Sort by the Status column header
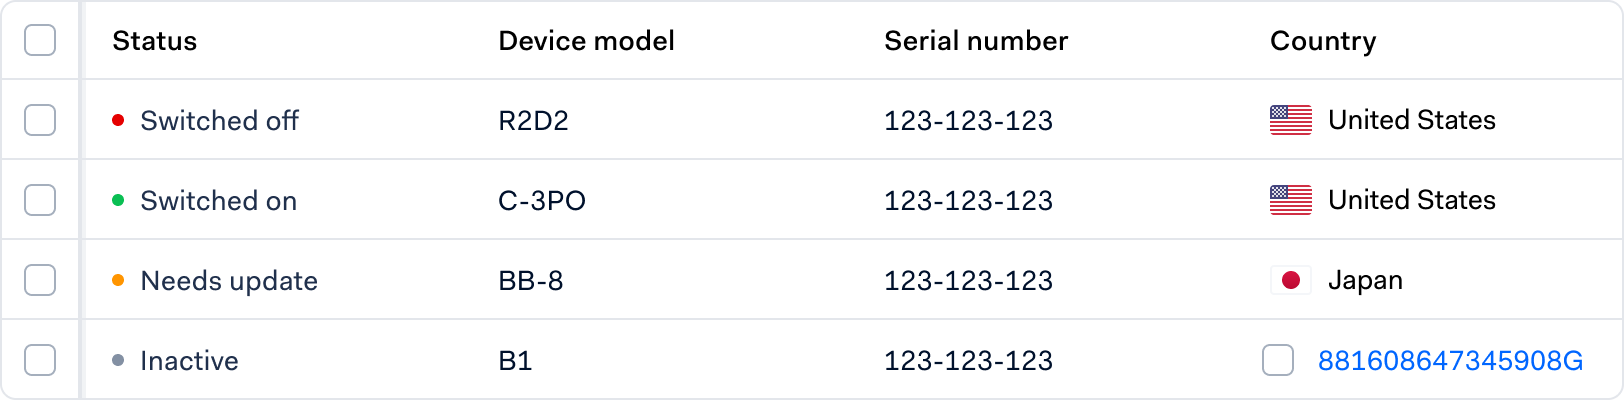 155,41
